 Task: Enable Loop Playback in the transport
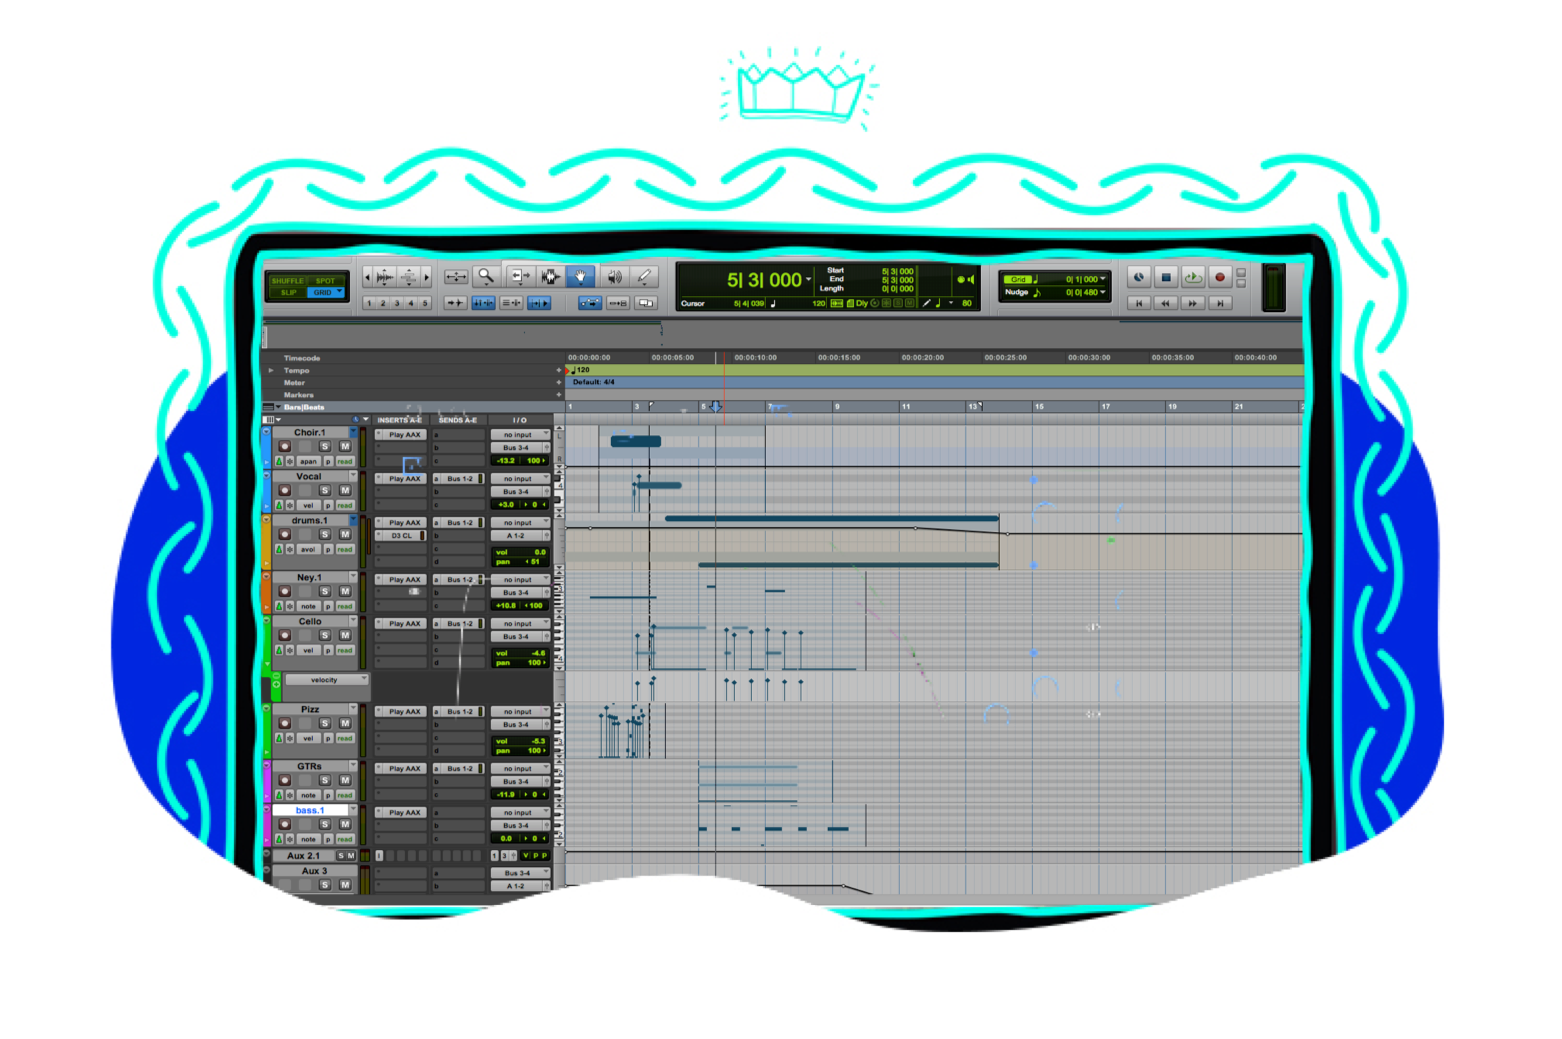pyautogui.click(x=1193, y=277)
